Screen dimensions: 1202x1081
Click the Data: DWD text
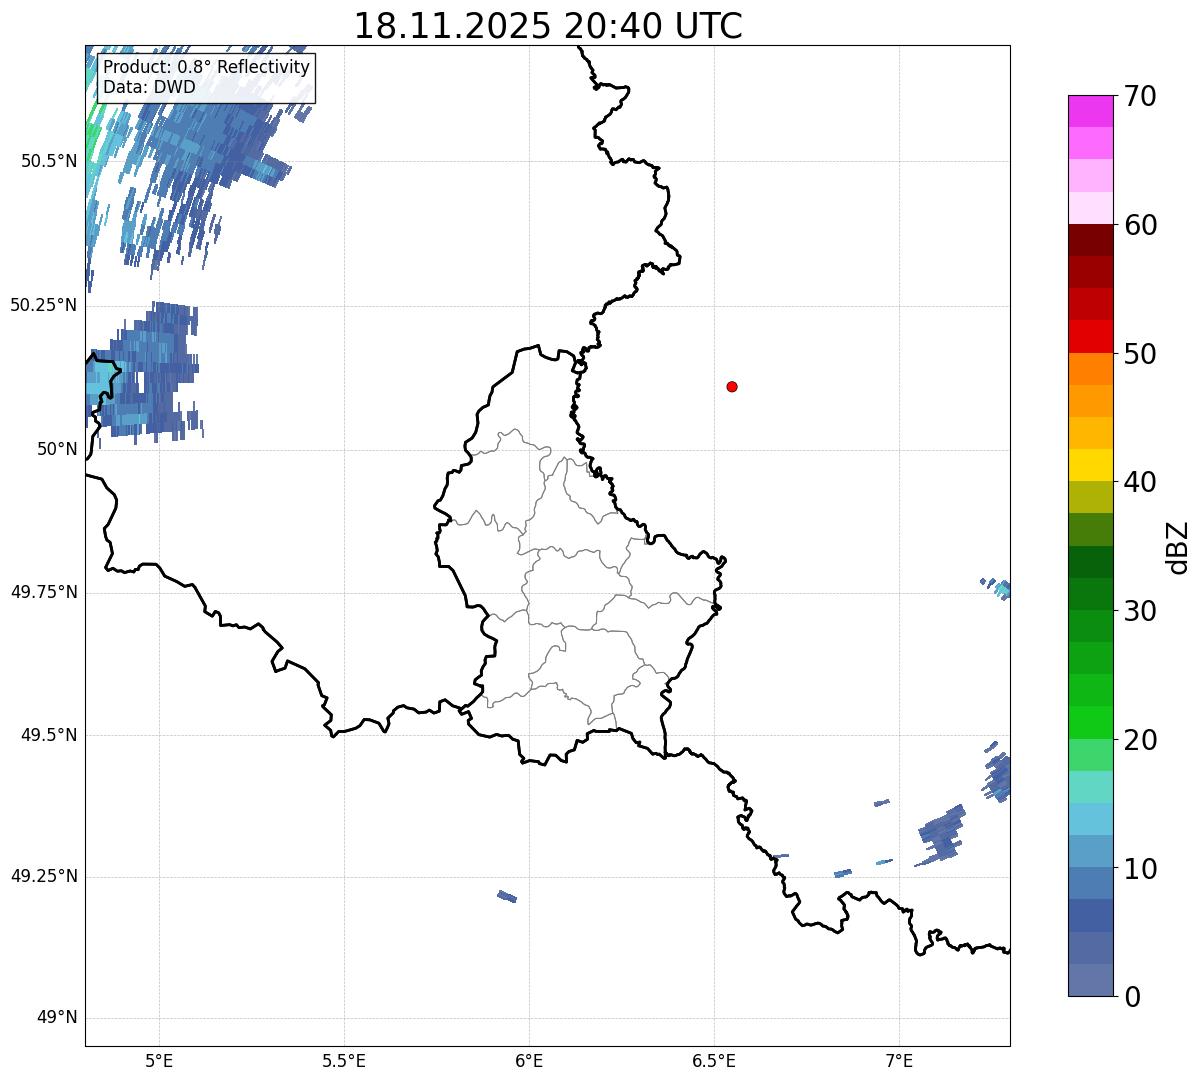coord(149,87)
